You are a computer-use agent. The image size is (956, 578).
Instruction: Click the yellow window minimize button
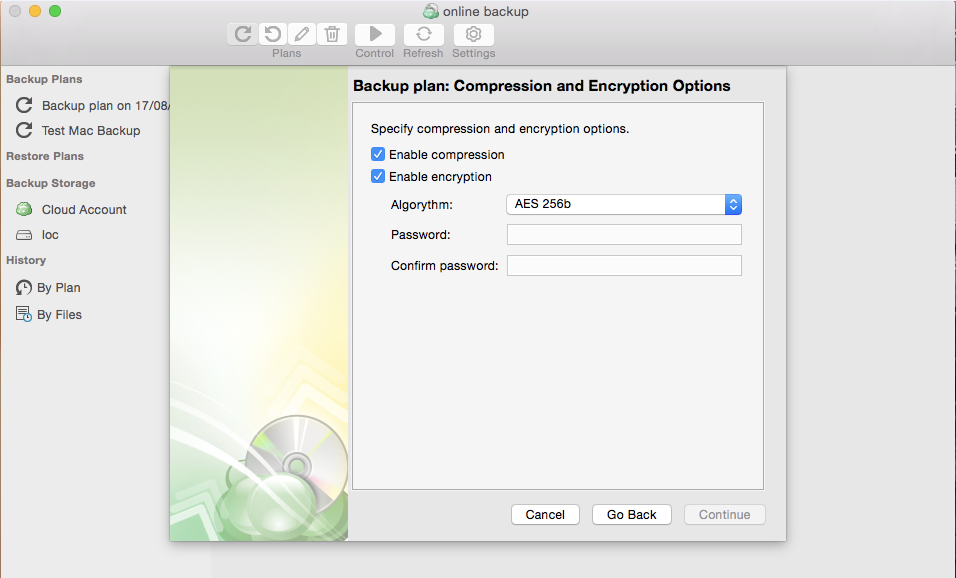(x=35, y=11)
